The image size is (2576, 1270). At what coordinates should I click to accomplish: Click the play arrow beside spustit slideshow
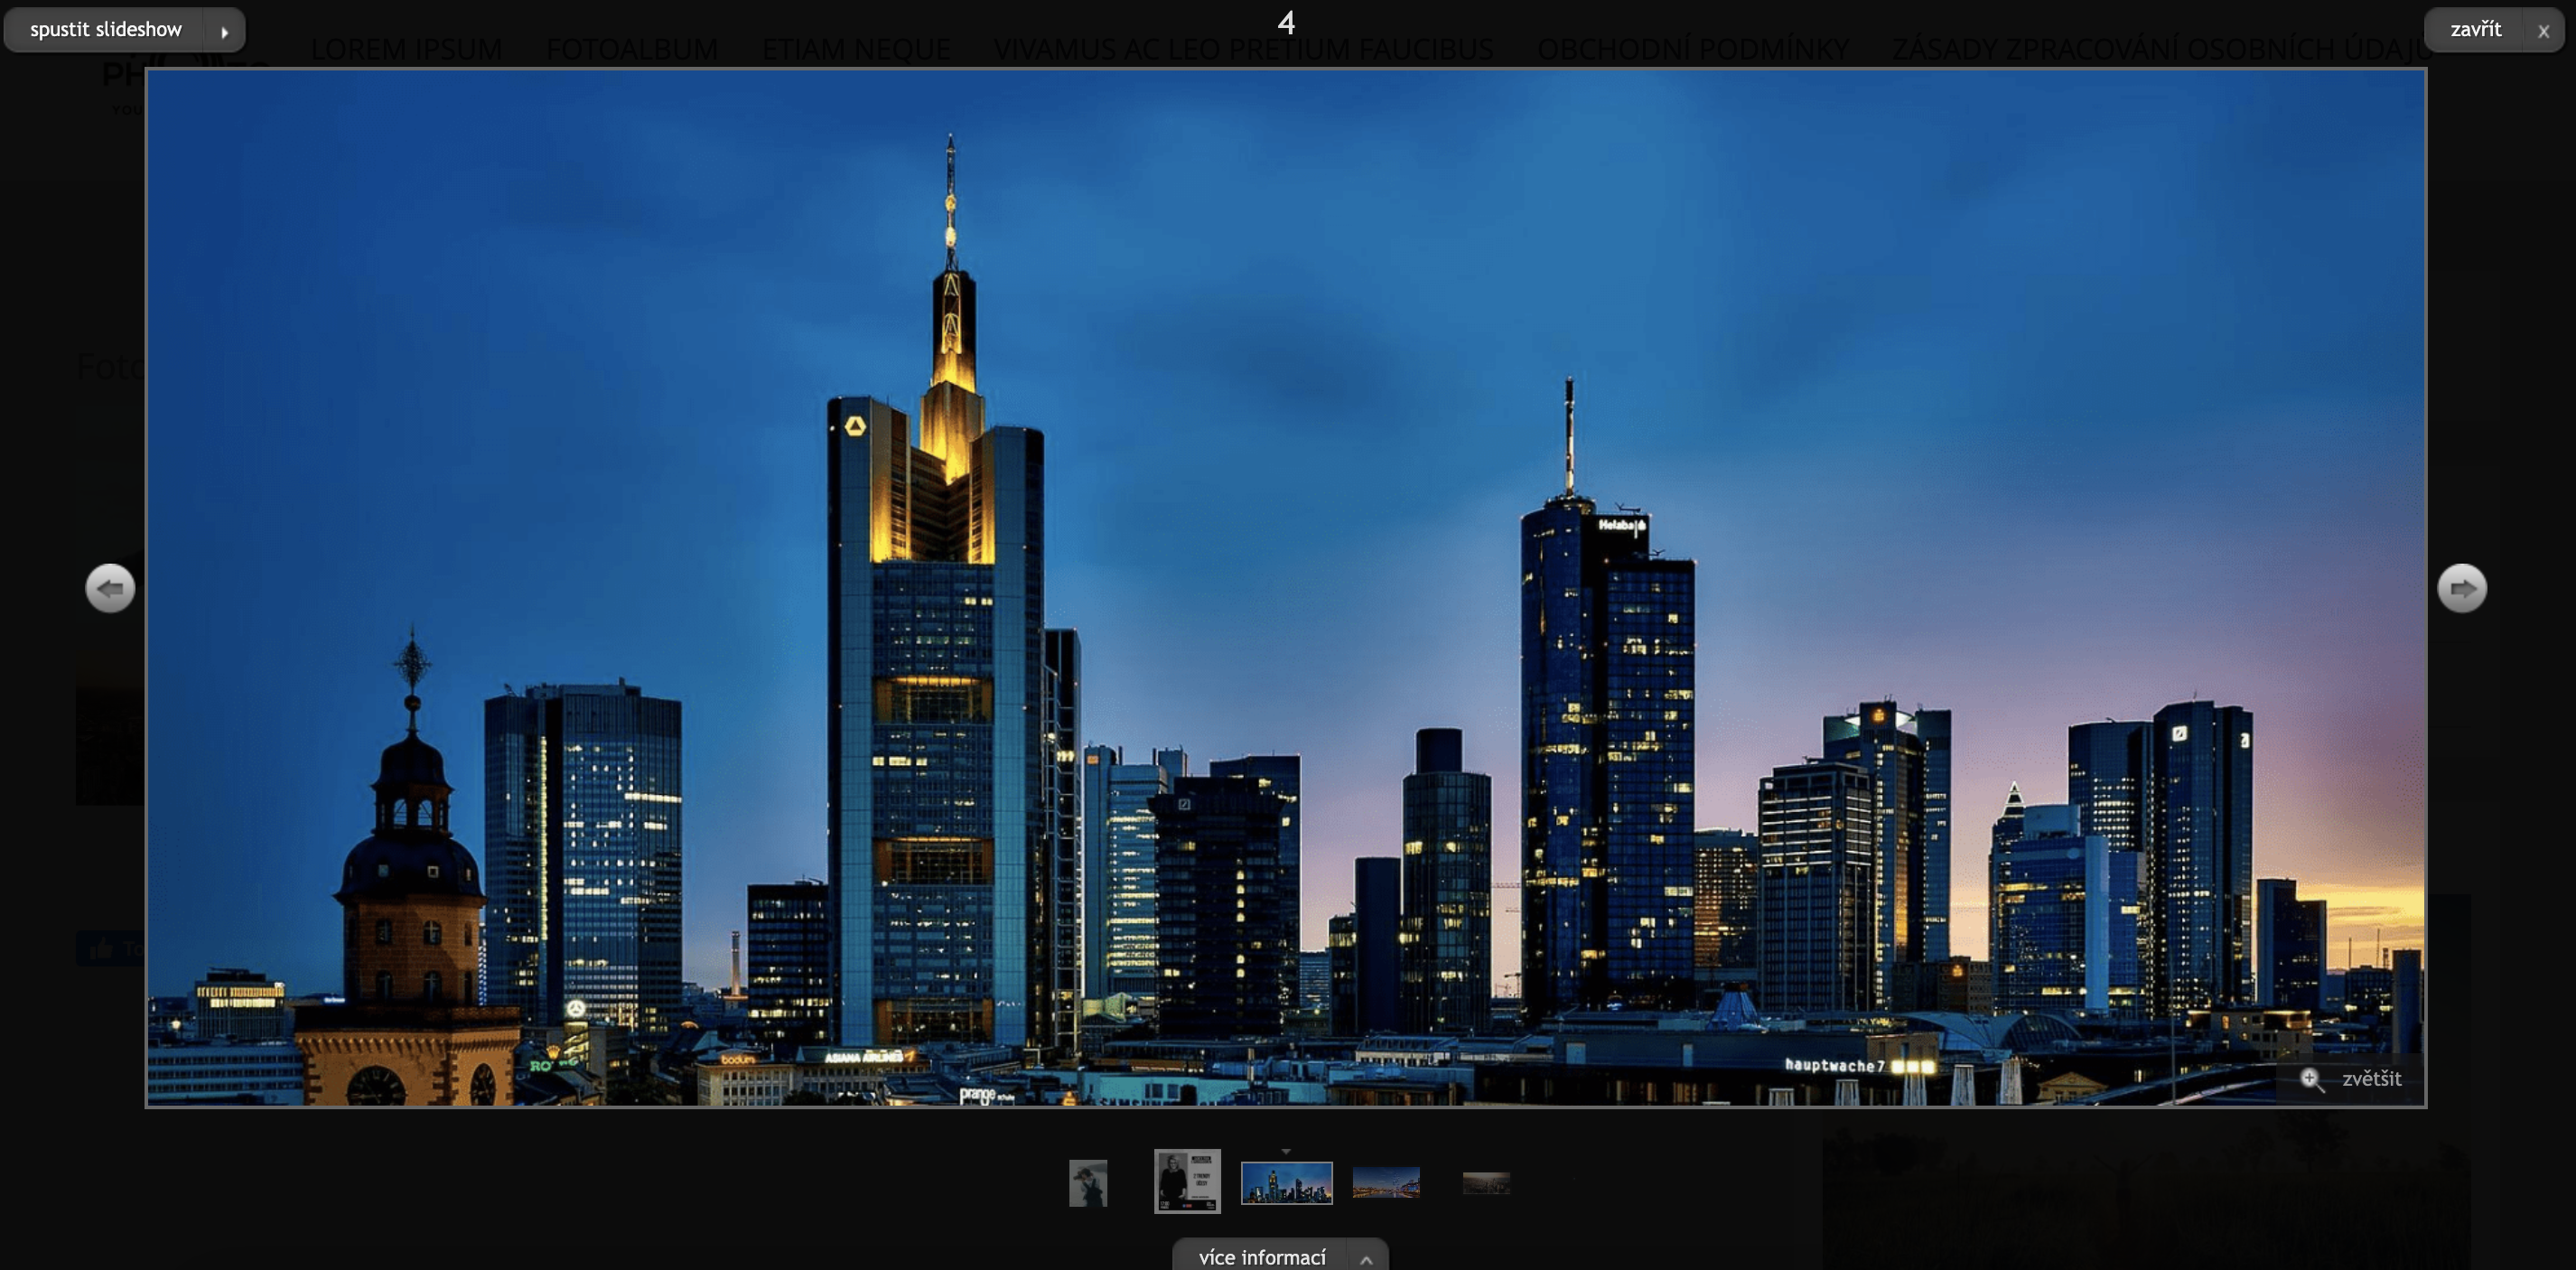tap(224, 31)
